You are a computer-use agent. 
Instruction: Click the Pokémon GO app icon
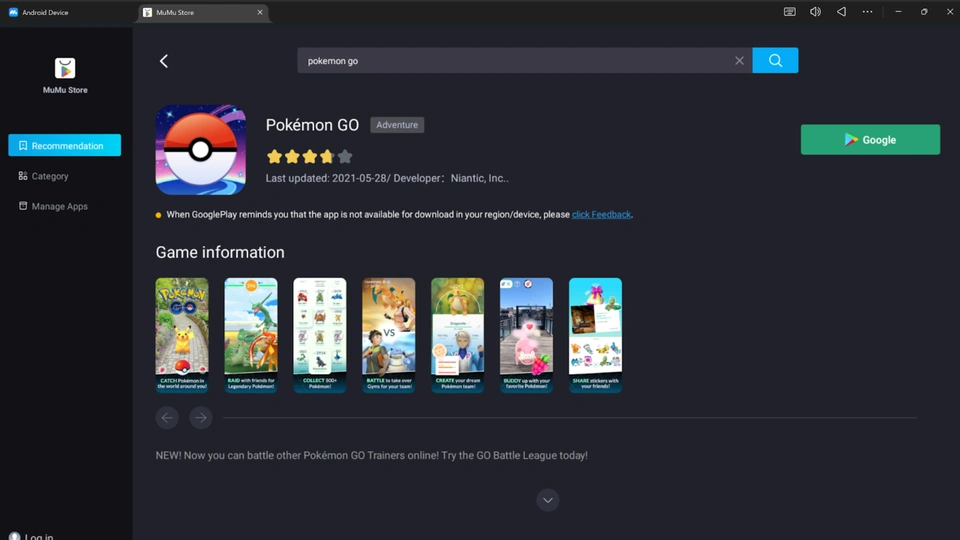click(x=201, y=150)
